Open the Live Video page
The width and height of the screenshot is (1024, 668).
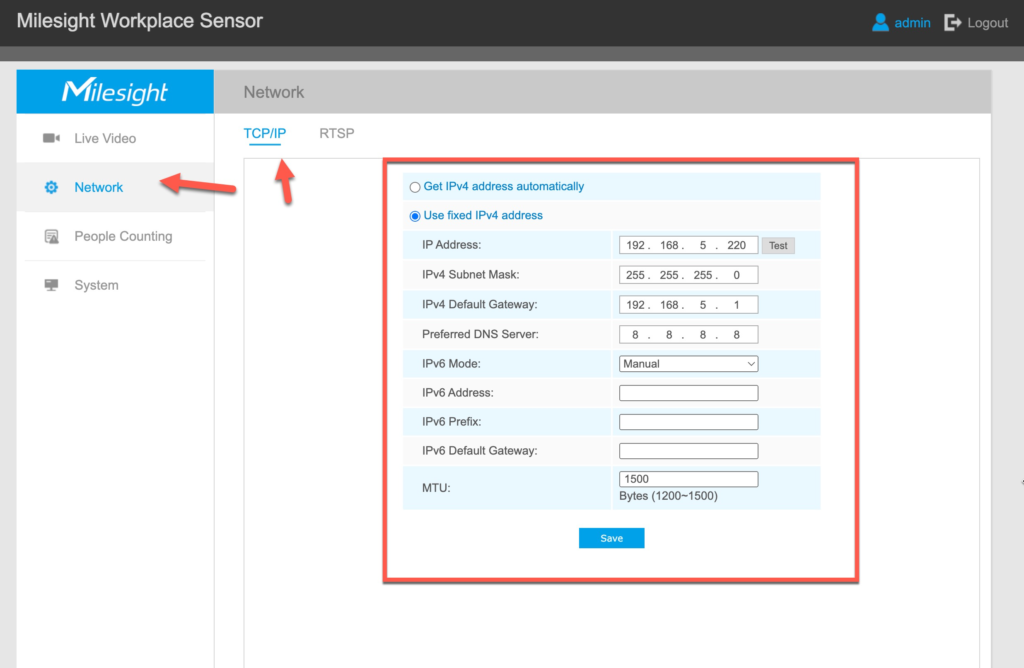[x=104, y=138]
